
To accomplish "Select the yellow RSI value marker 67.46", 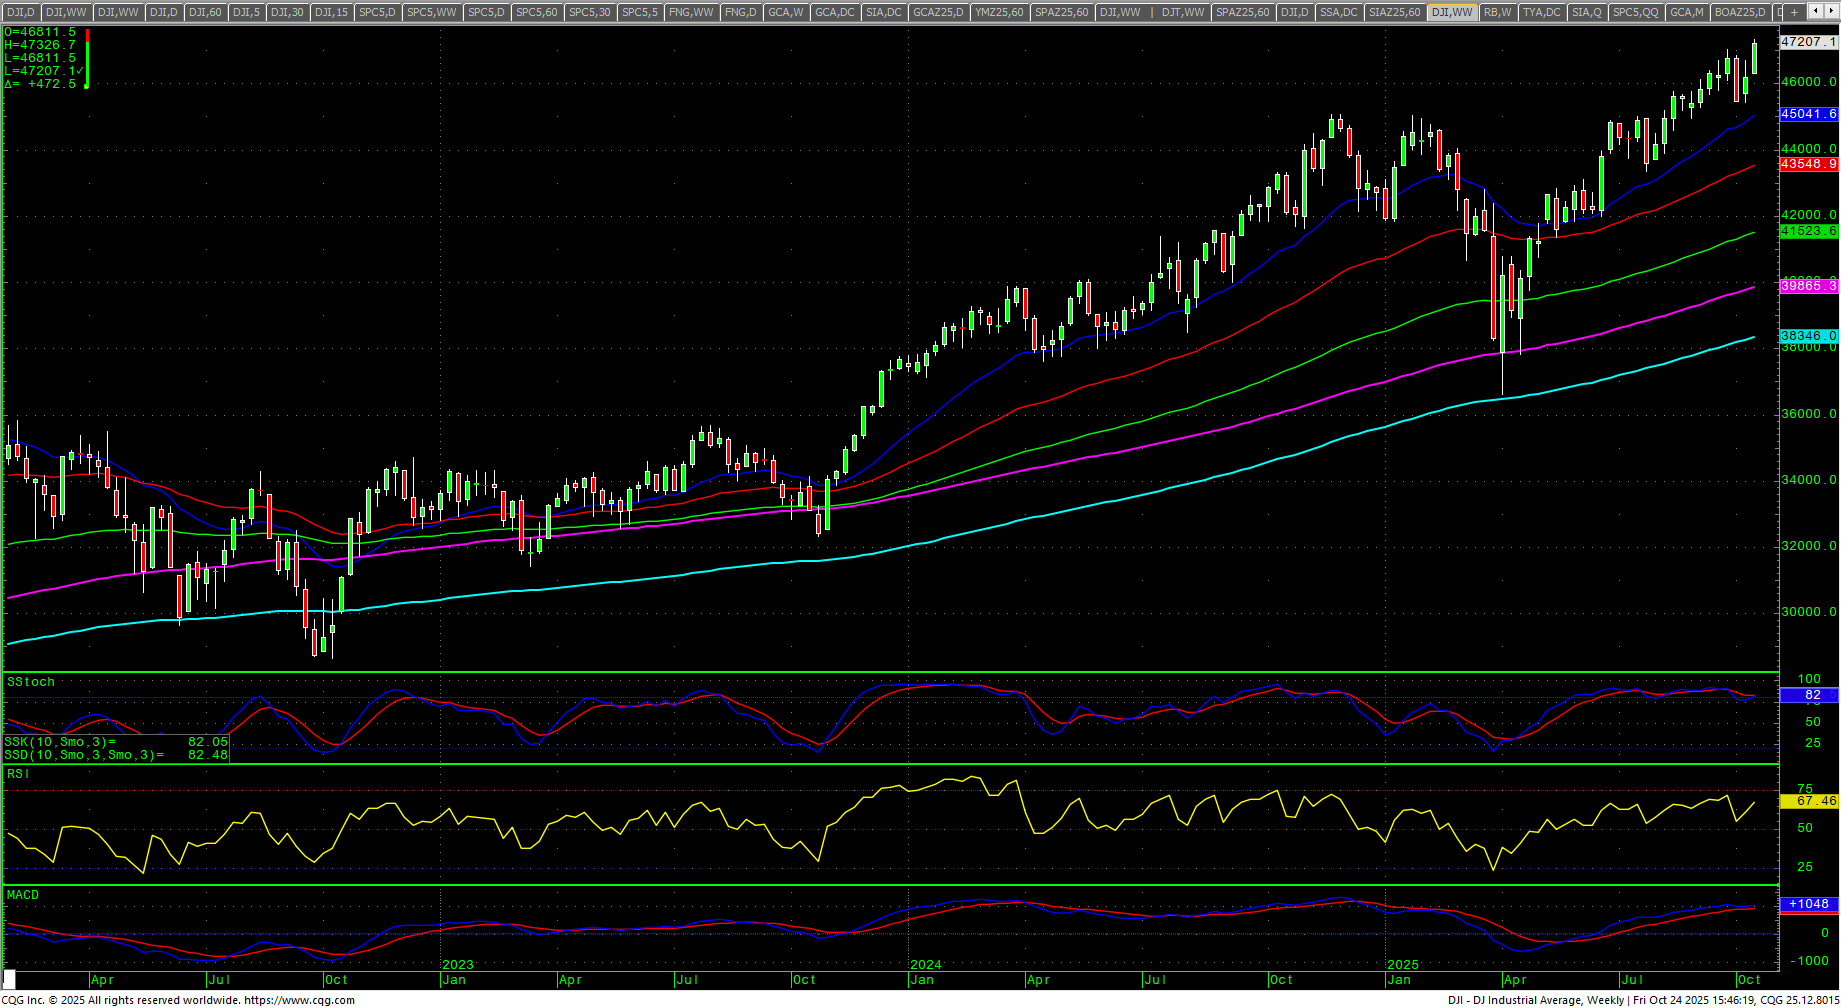I will coord(1808,801).
